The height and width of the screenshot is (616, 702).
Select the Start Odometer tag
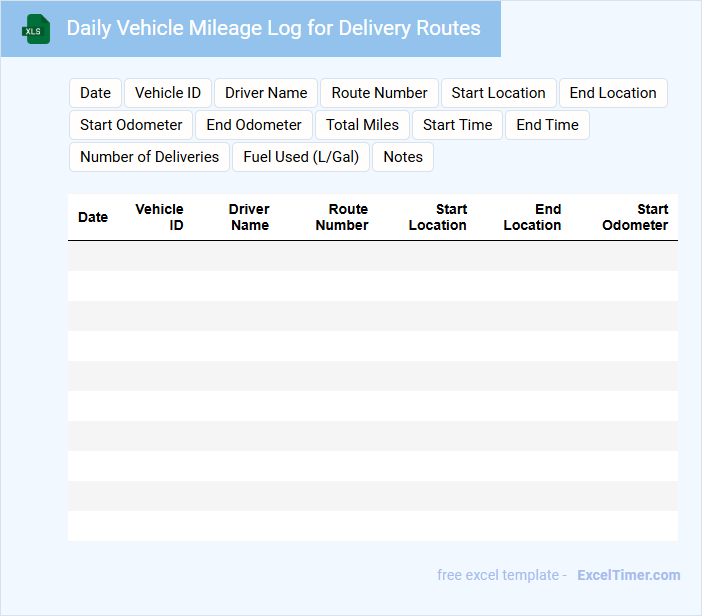[131, 125]
